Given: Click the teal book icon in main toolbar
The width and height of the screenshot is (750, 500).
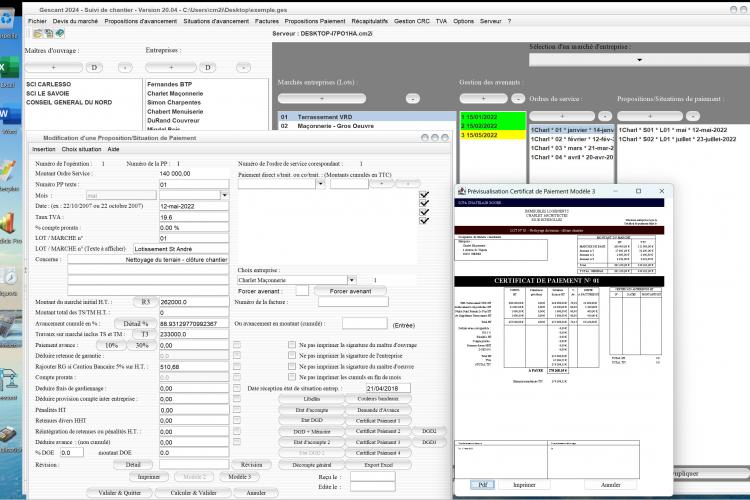Looking at the screenshot, I should [59, 33].
